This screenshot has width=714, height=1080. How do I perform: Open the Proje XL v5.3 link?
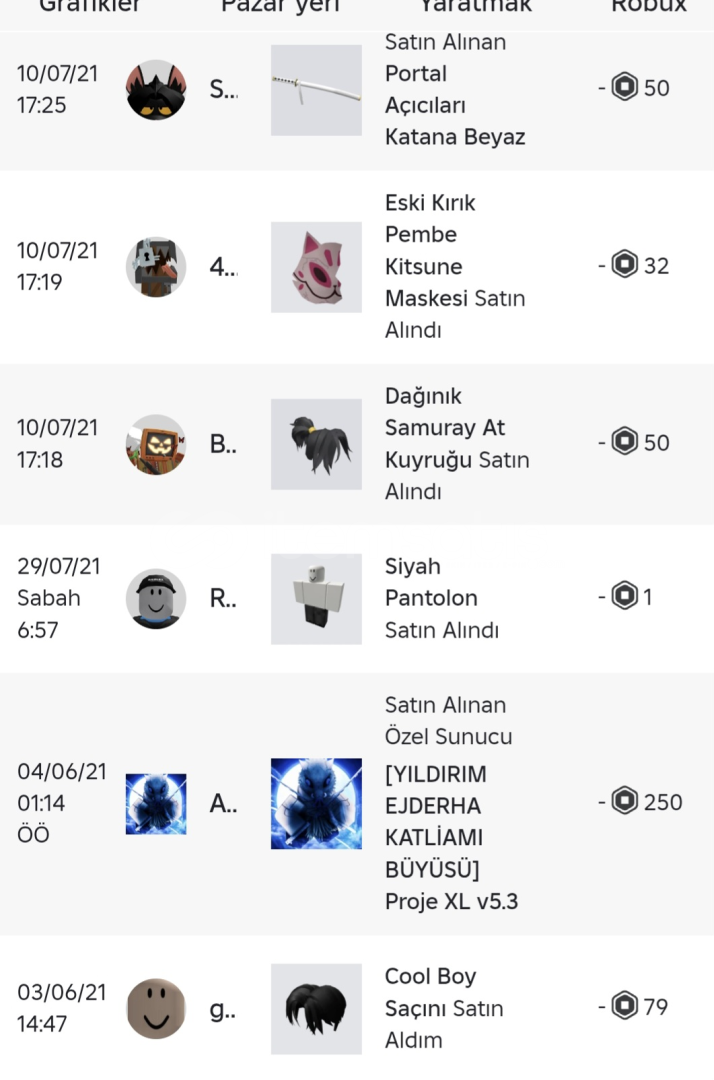(x=451, y=901)
